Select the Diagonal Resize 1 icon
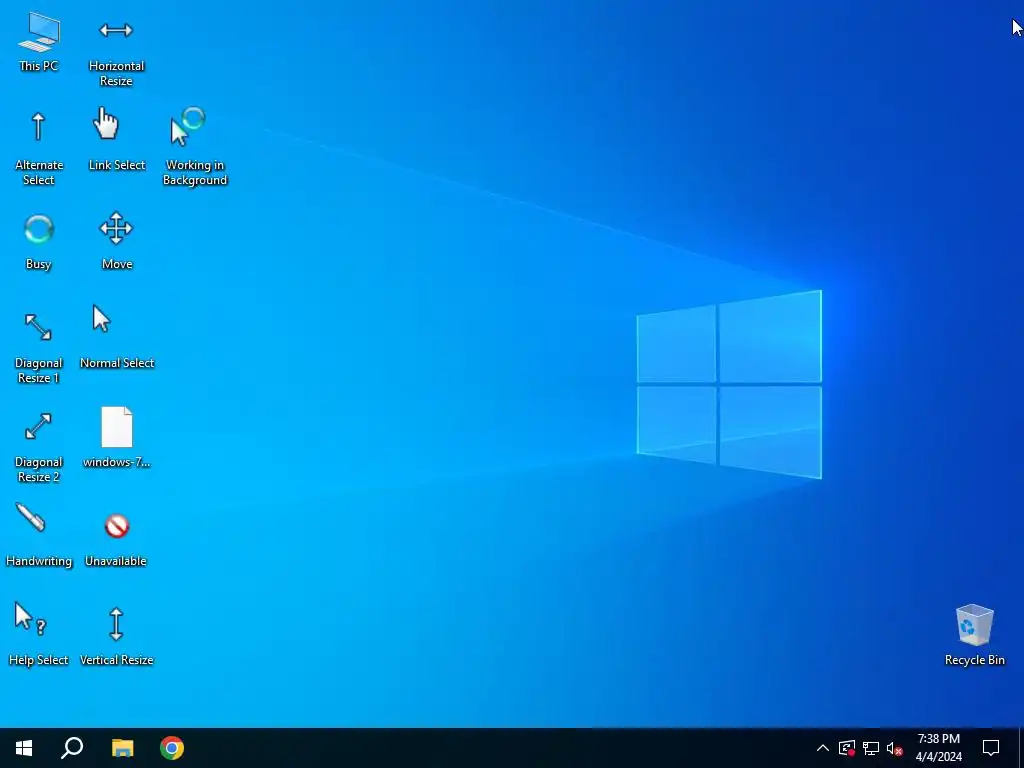Screen dimensions: 1024x768 (38, 327)
